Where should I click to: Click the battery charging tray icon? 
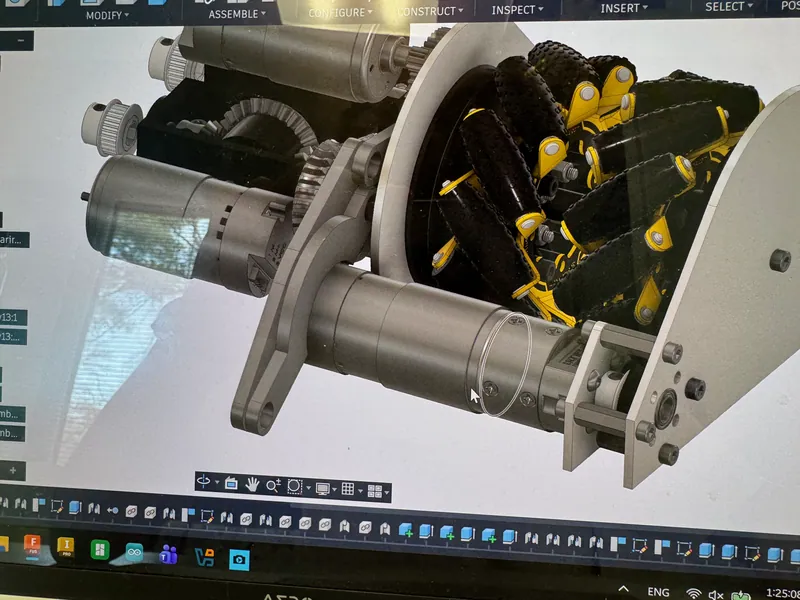740,595
